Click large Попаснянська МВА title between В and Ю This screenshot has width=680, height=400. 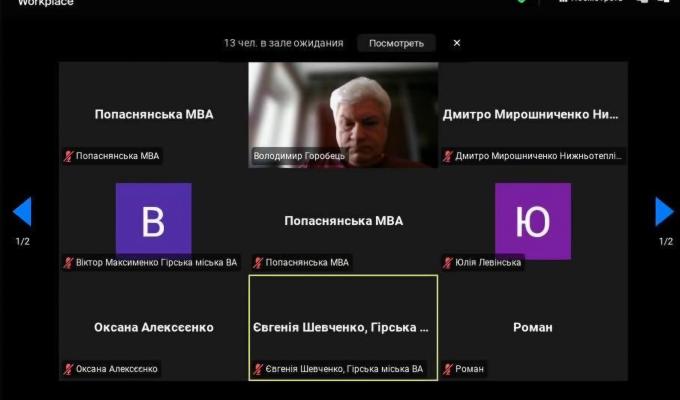point(343,221)
